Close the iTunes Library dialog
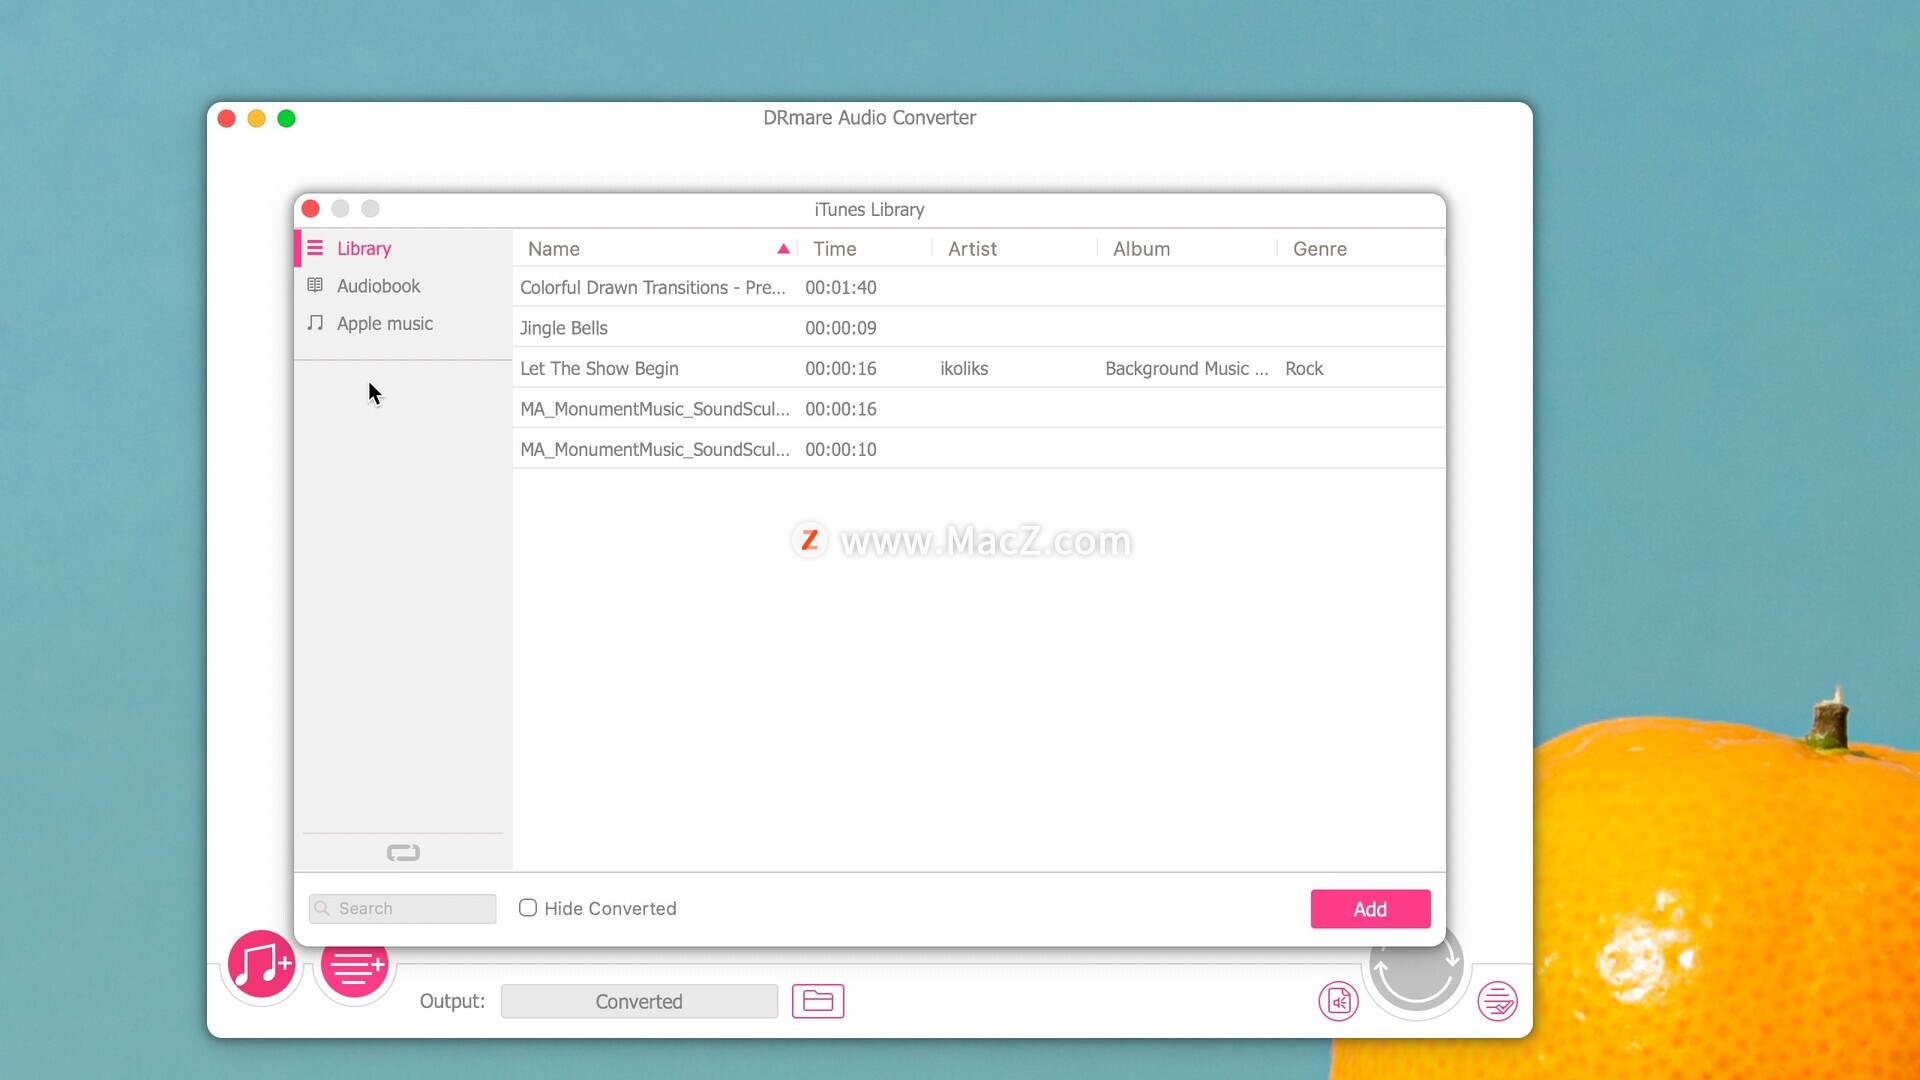 pyautogui.click(x=311, y=209)
